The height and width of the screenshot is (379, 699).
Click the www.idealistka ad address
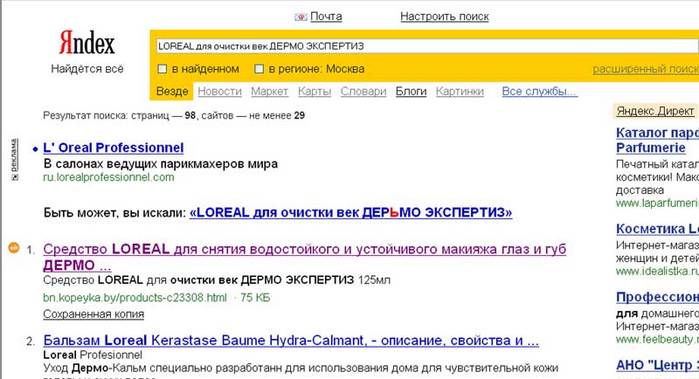(657, 271)
